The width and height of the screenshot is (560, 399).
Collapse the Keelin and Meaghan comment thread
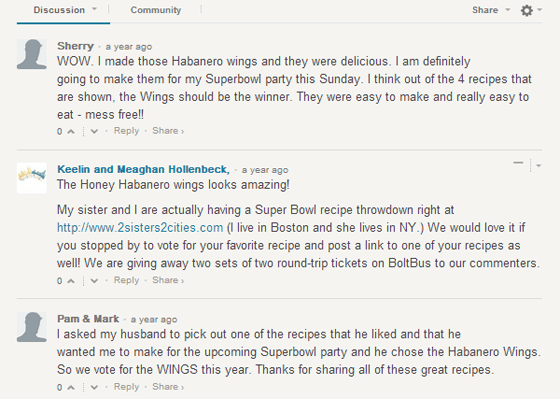[518, 163]
